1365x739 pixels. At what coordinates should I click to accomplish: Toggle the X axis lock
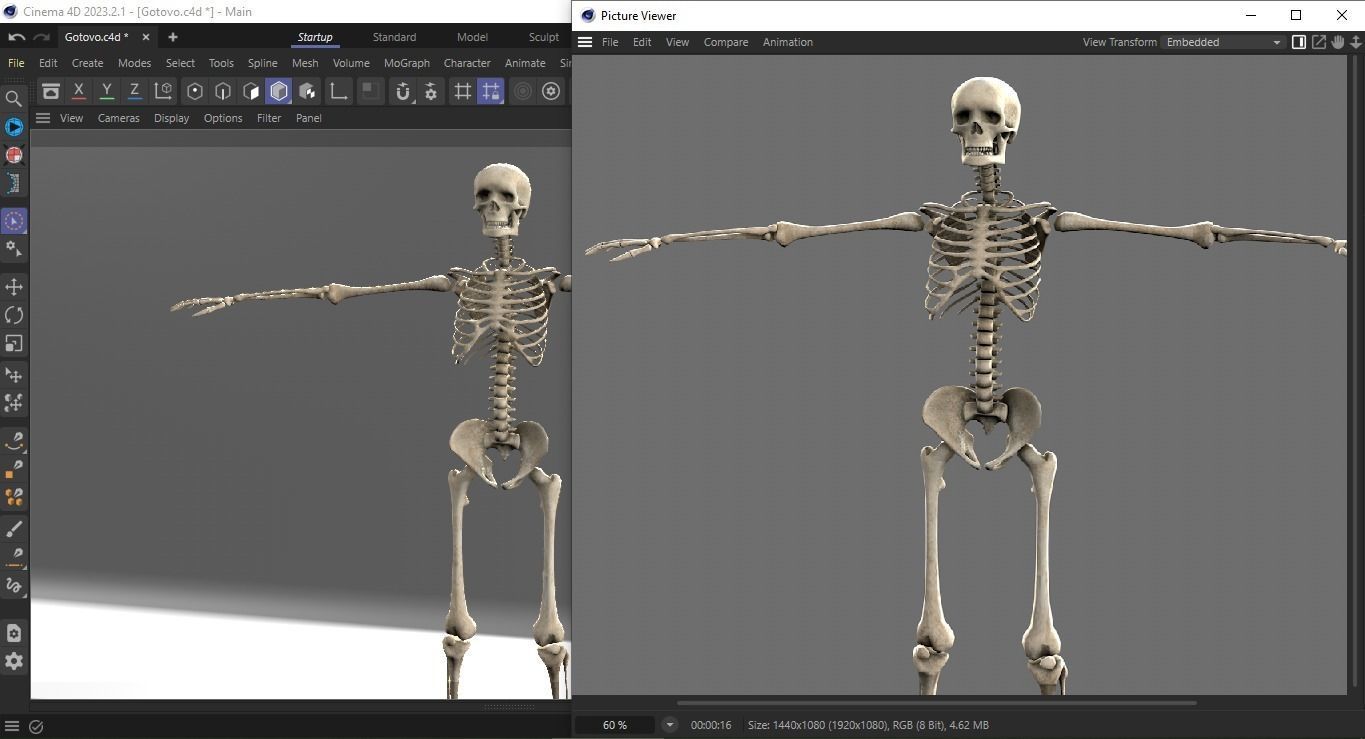point(78,91)
